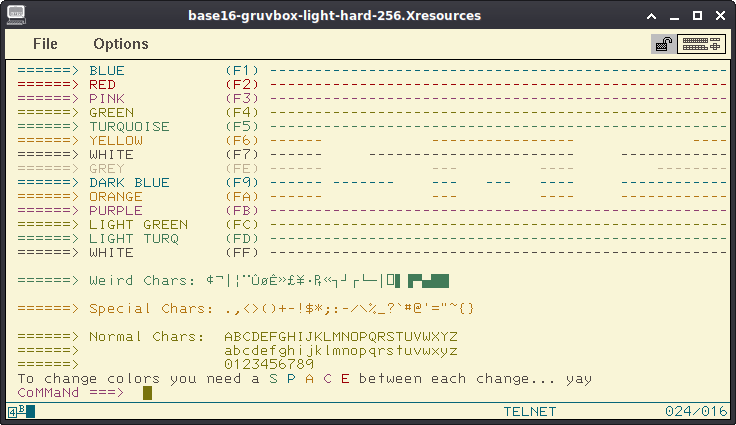Click the (FF) code text
736x425 pixels.
(242, 253)
